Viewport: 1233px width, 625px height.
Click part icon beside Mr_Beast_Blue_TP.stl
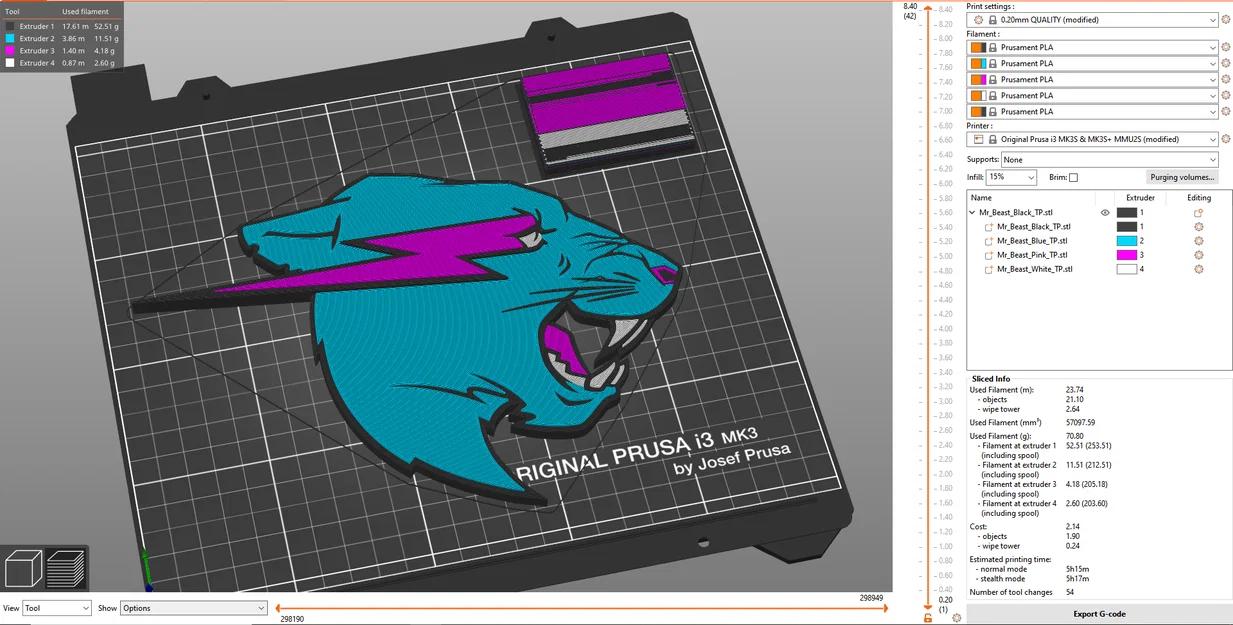(989, 241)
